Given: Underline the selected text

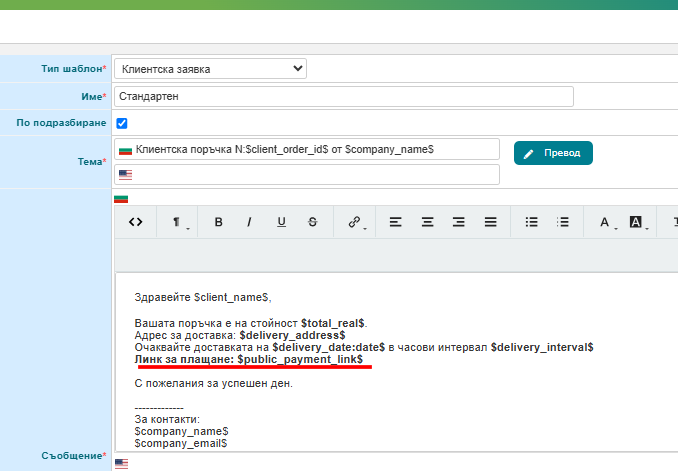Looking at the screenshot, I should point(281,222).
